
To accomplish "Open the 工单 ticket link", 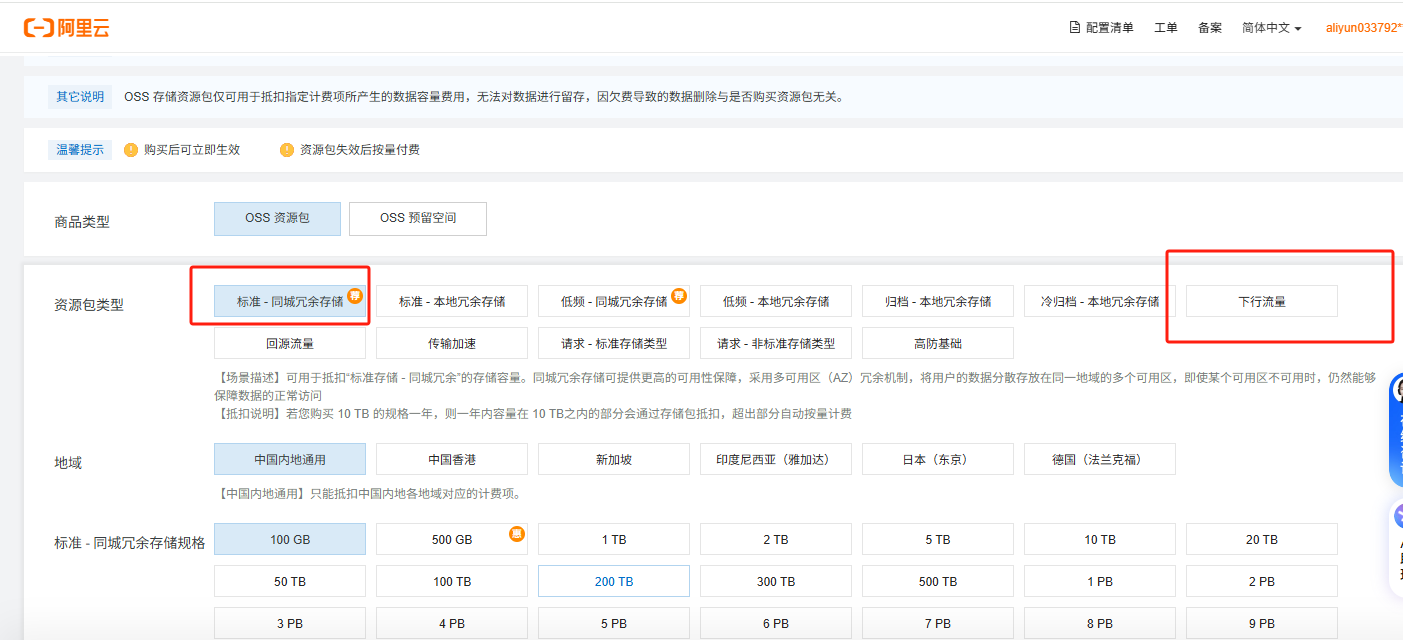I will [x=1166, y=28].
